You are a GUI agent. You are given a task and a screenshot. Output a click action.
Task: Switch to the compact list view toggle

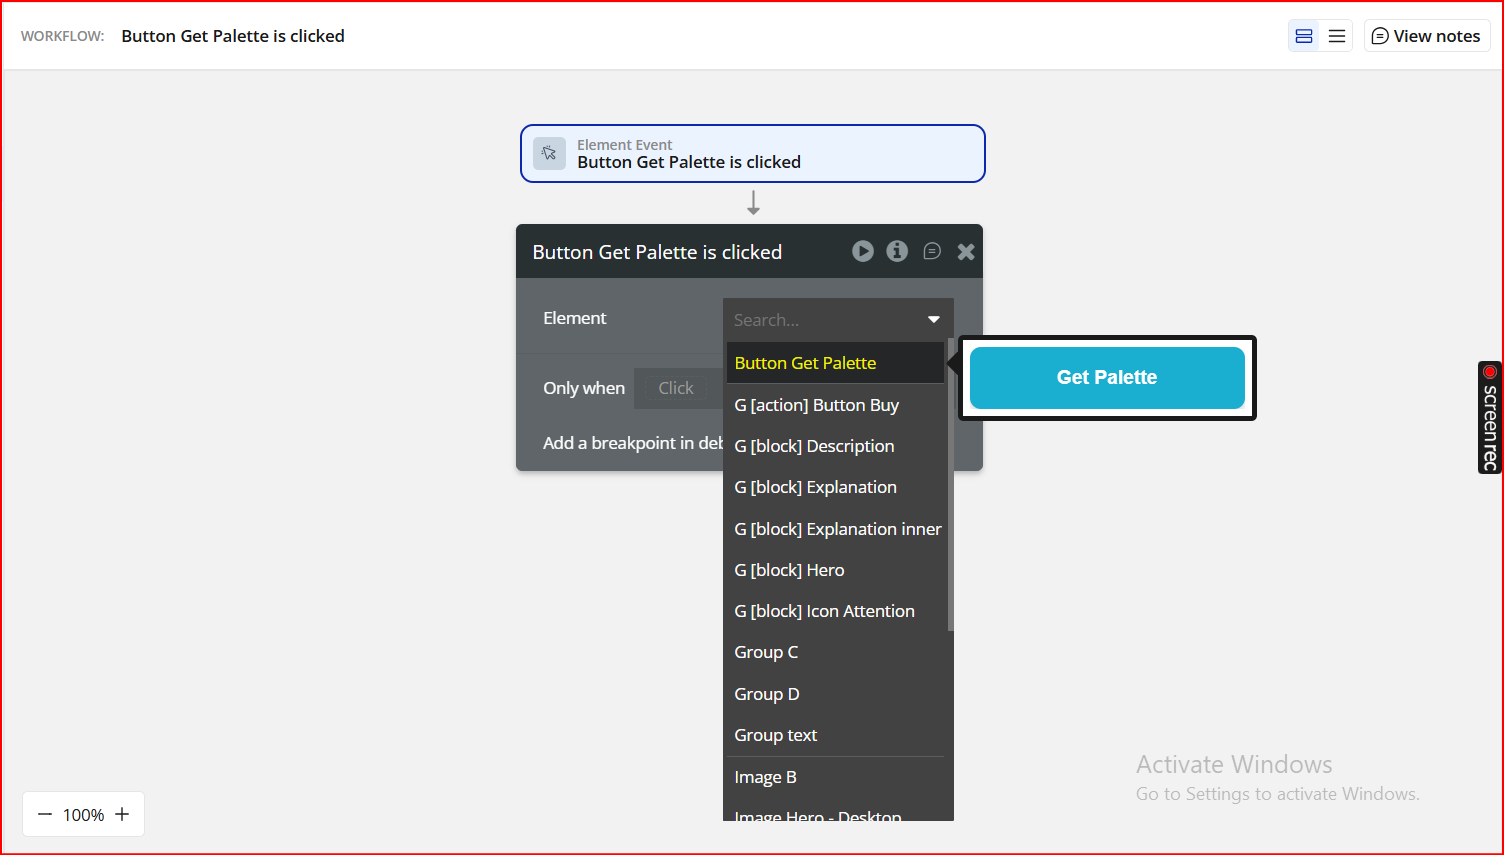pyautogui.click(x=1337, y=36)
